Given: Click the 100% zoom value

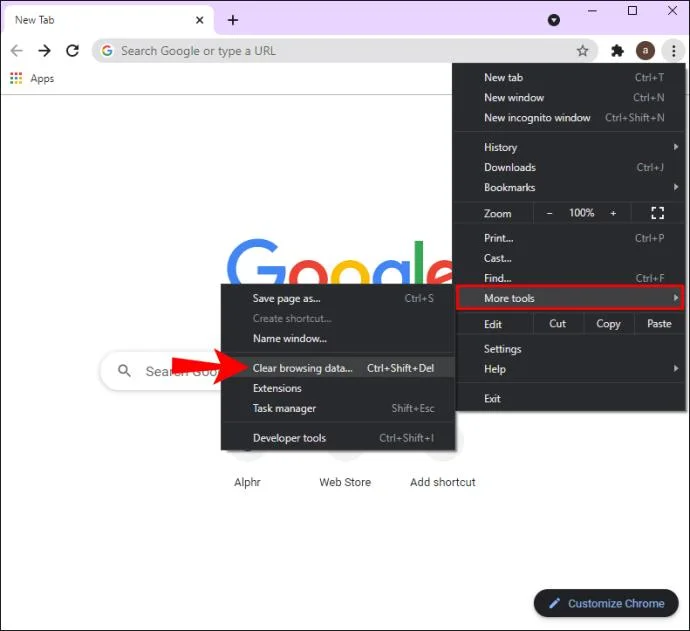Looking at the screenshot, I should tap(581, 213).
